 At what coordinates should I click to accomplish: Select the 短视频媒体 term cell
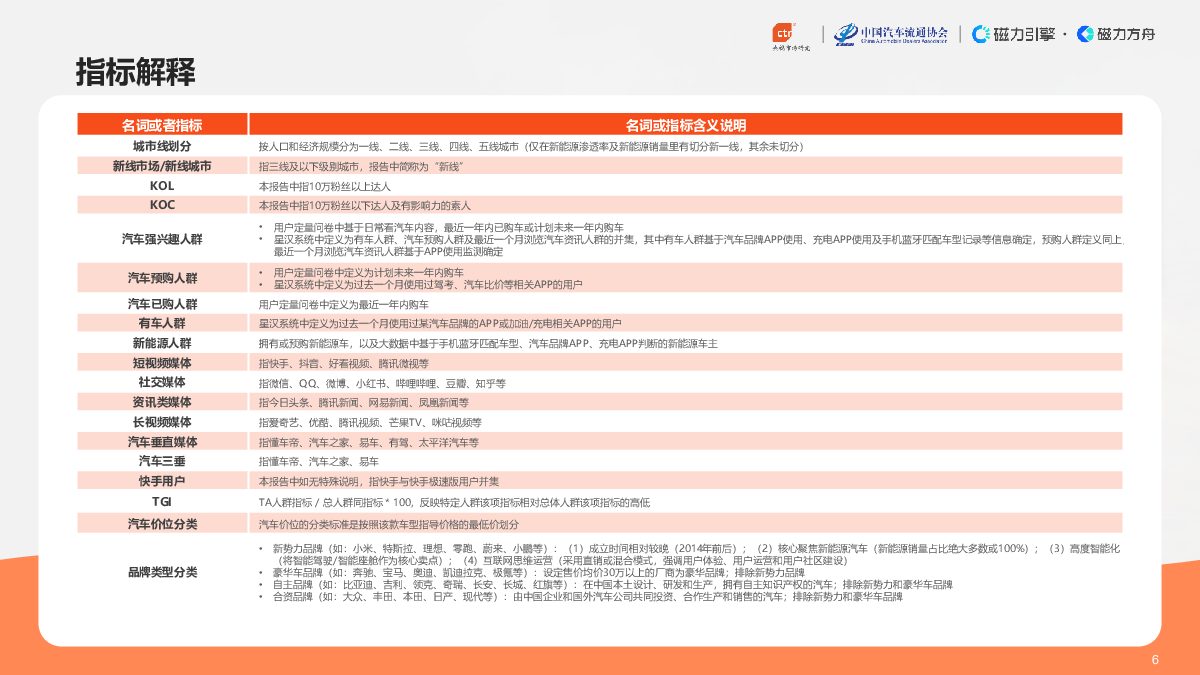(162, 363)
